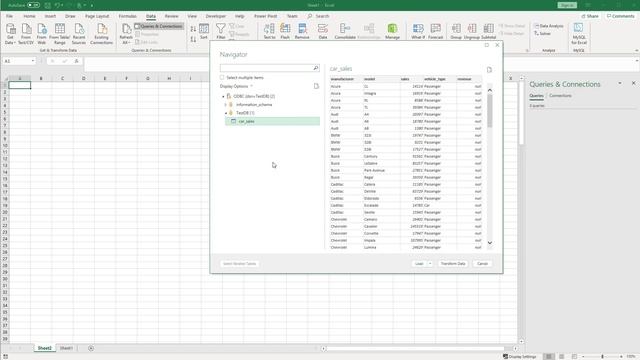
Task: Click the Sort A to Z icon
Action: [x=193, y=29]
